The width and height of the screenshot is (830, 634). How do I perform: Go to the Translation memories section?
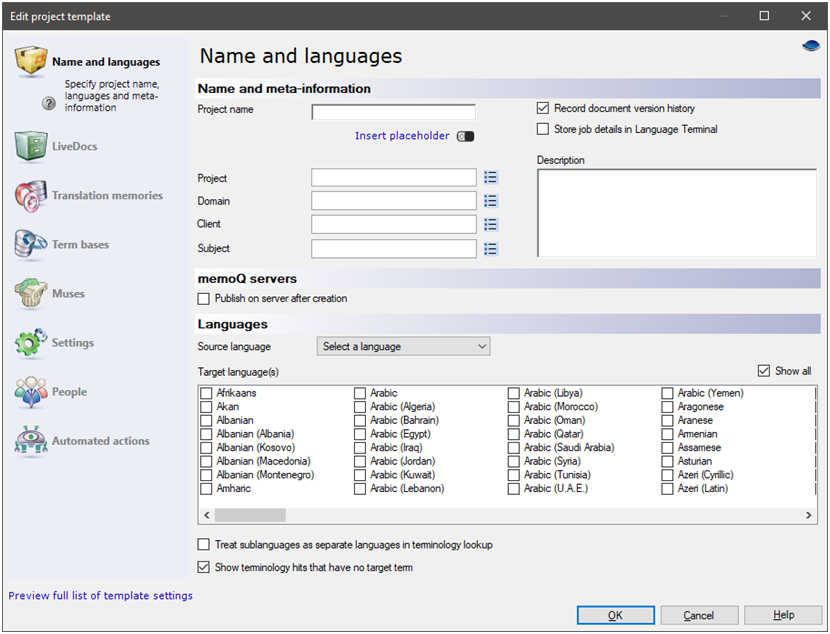click(x=107, y=195)
